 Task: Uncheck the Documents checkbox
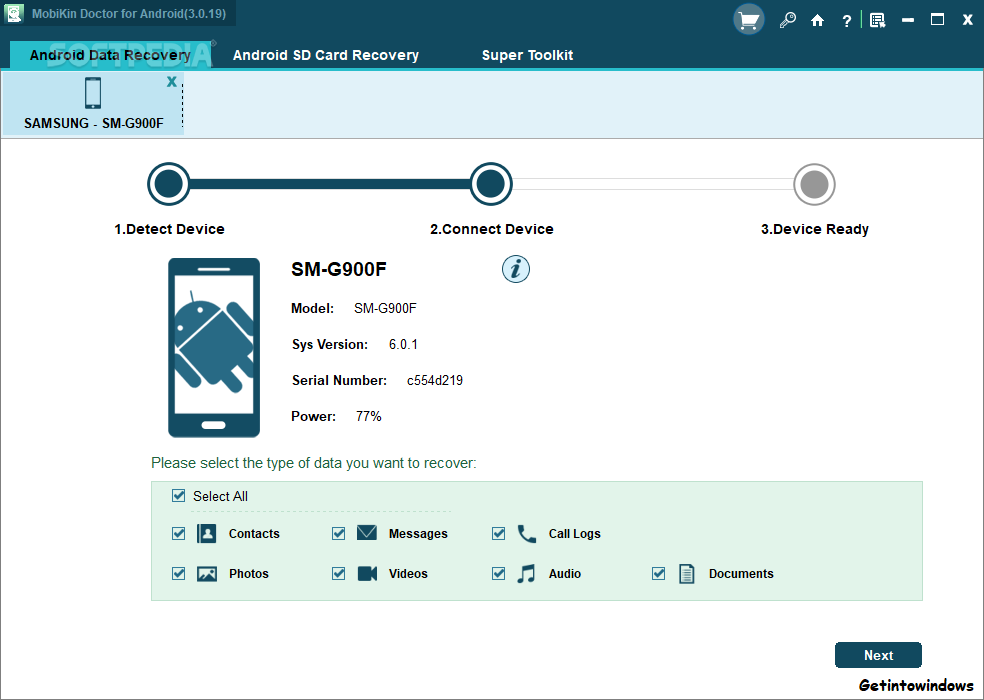(x=659, y=574)
